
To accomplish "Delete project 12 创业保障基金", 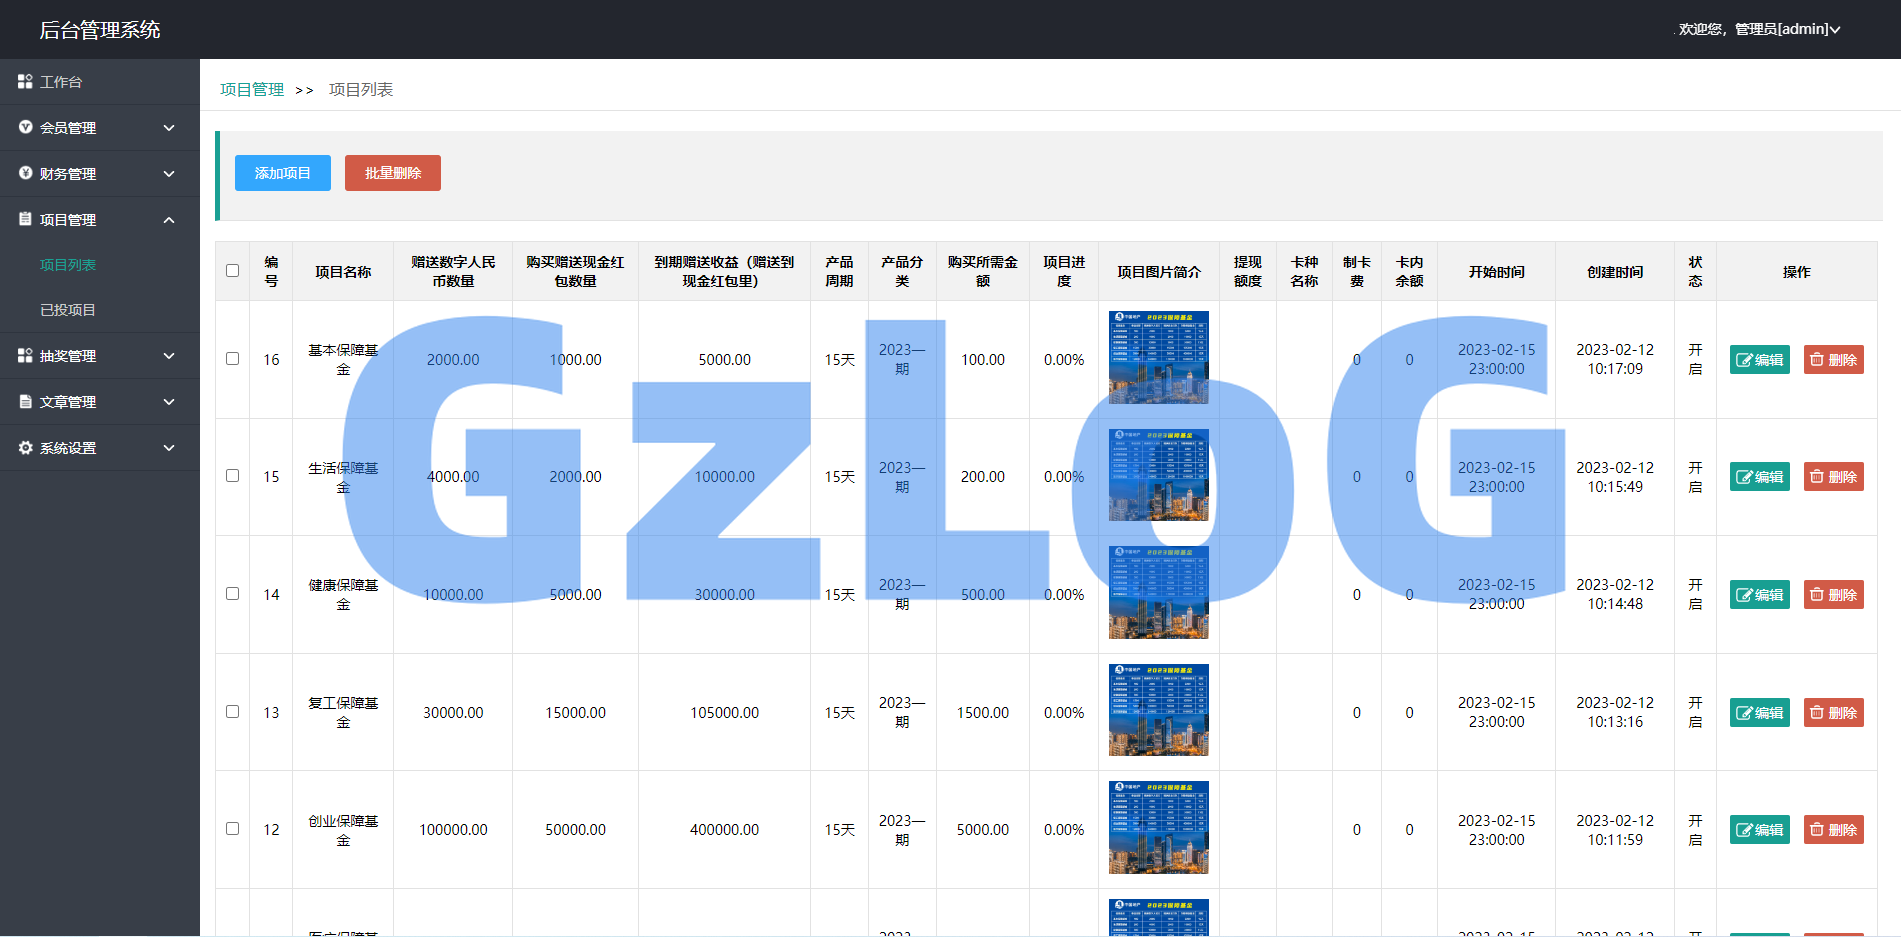I will (1834, 830).
